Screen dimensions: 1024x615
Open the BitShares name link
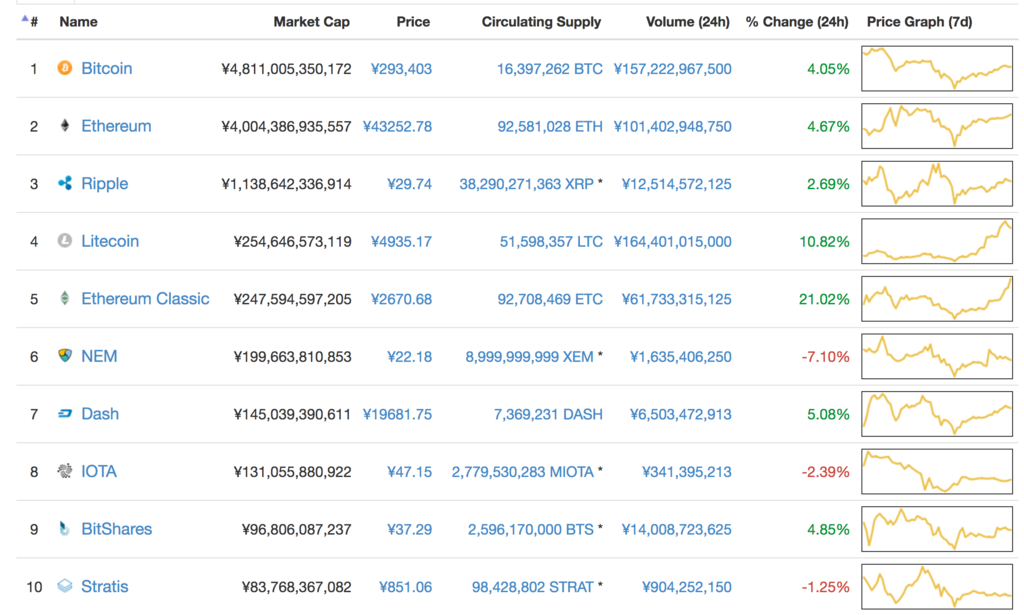pyautogui.click(x=116, y=529)
